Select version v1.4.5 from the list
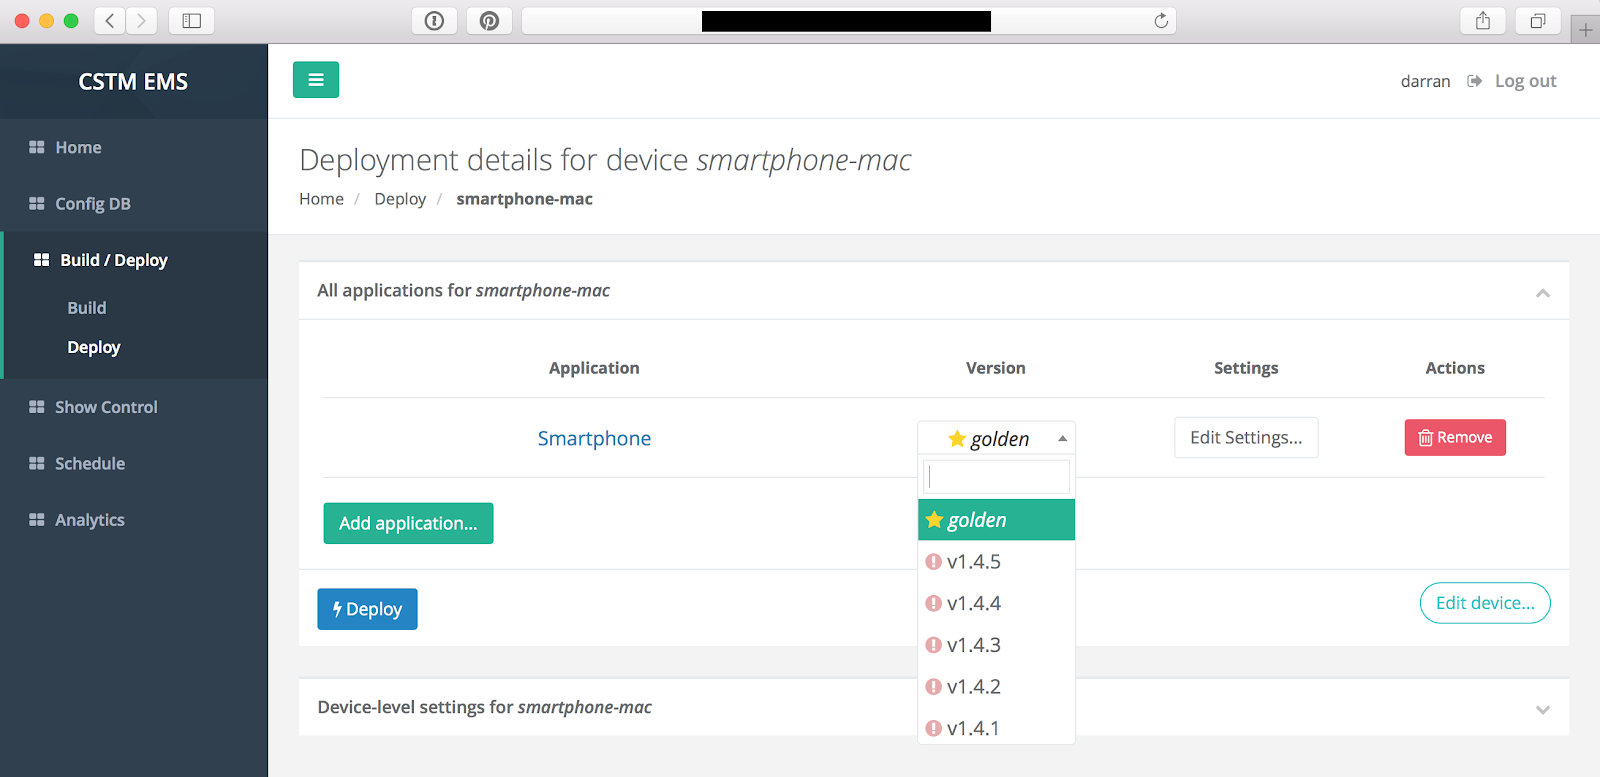 [974, 562]
